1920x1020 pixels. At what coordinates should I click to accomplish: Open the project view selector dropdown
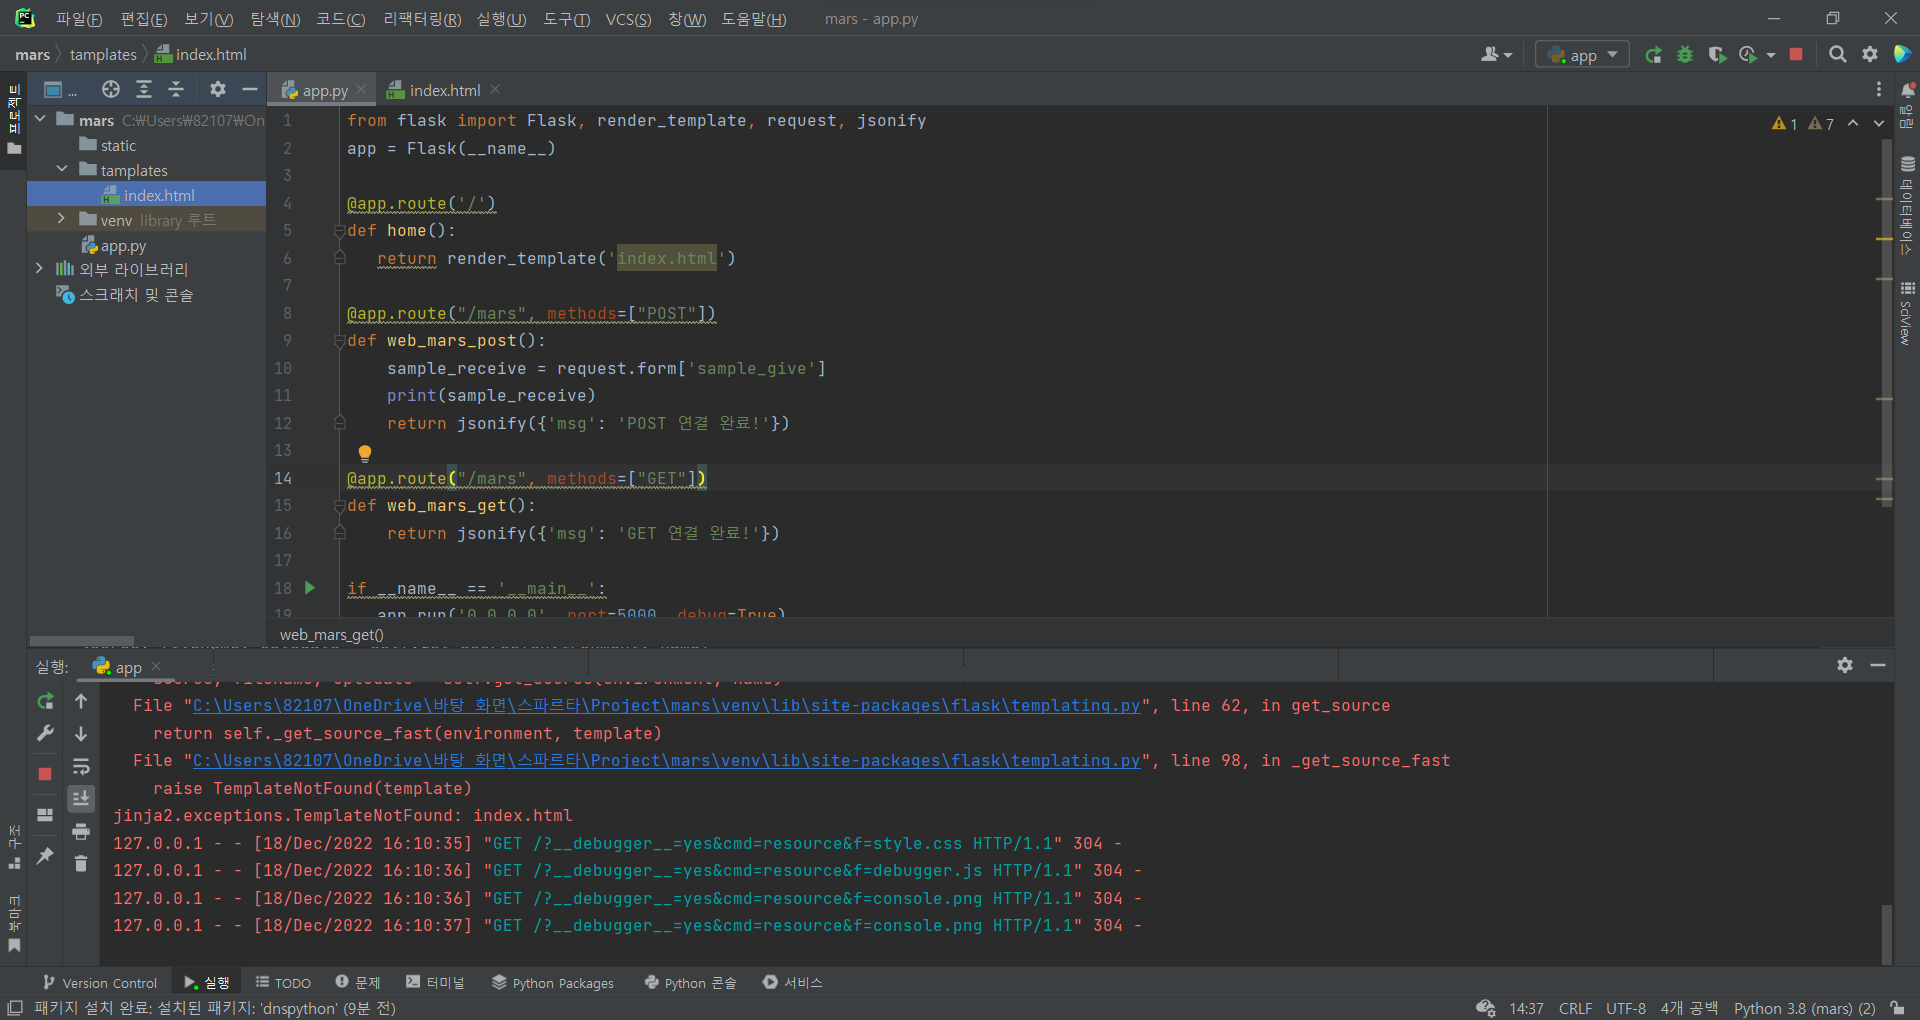pyautogui.click(x=60, y=90)
